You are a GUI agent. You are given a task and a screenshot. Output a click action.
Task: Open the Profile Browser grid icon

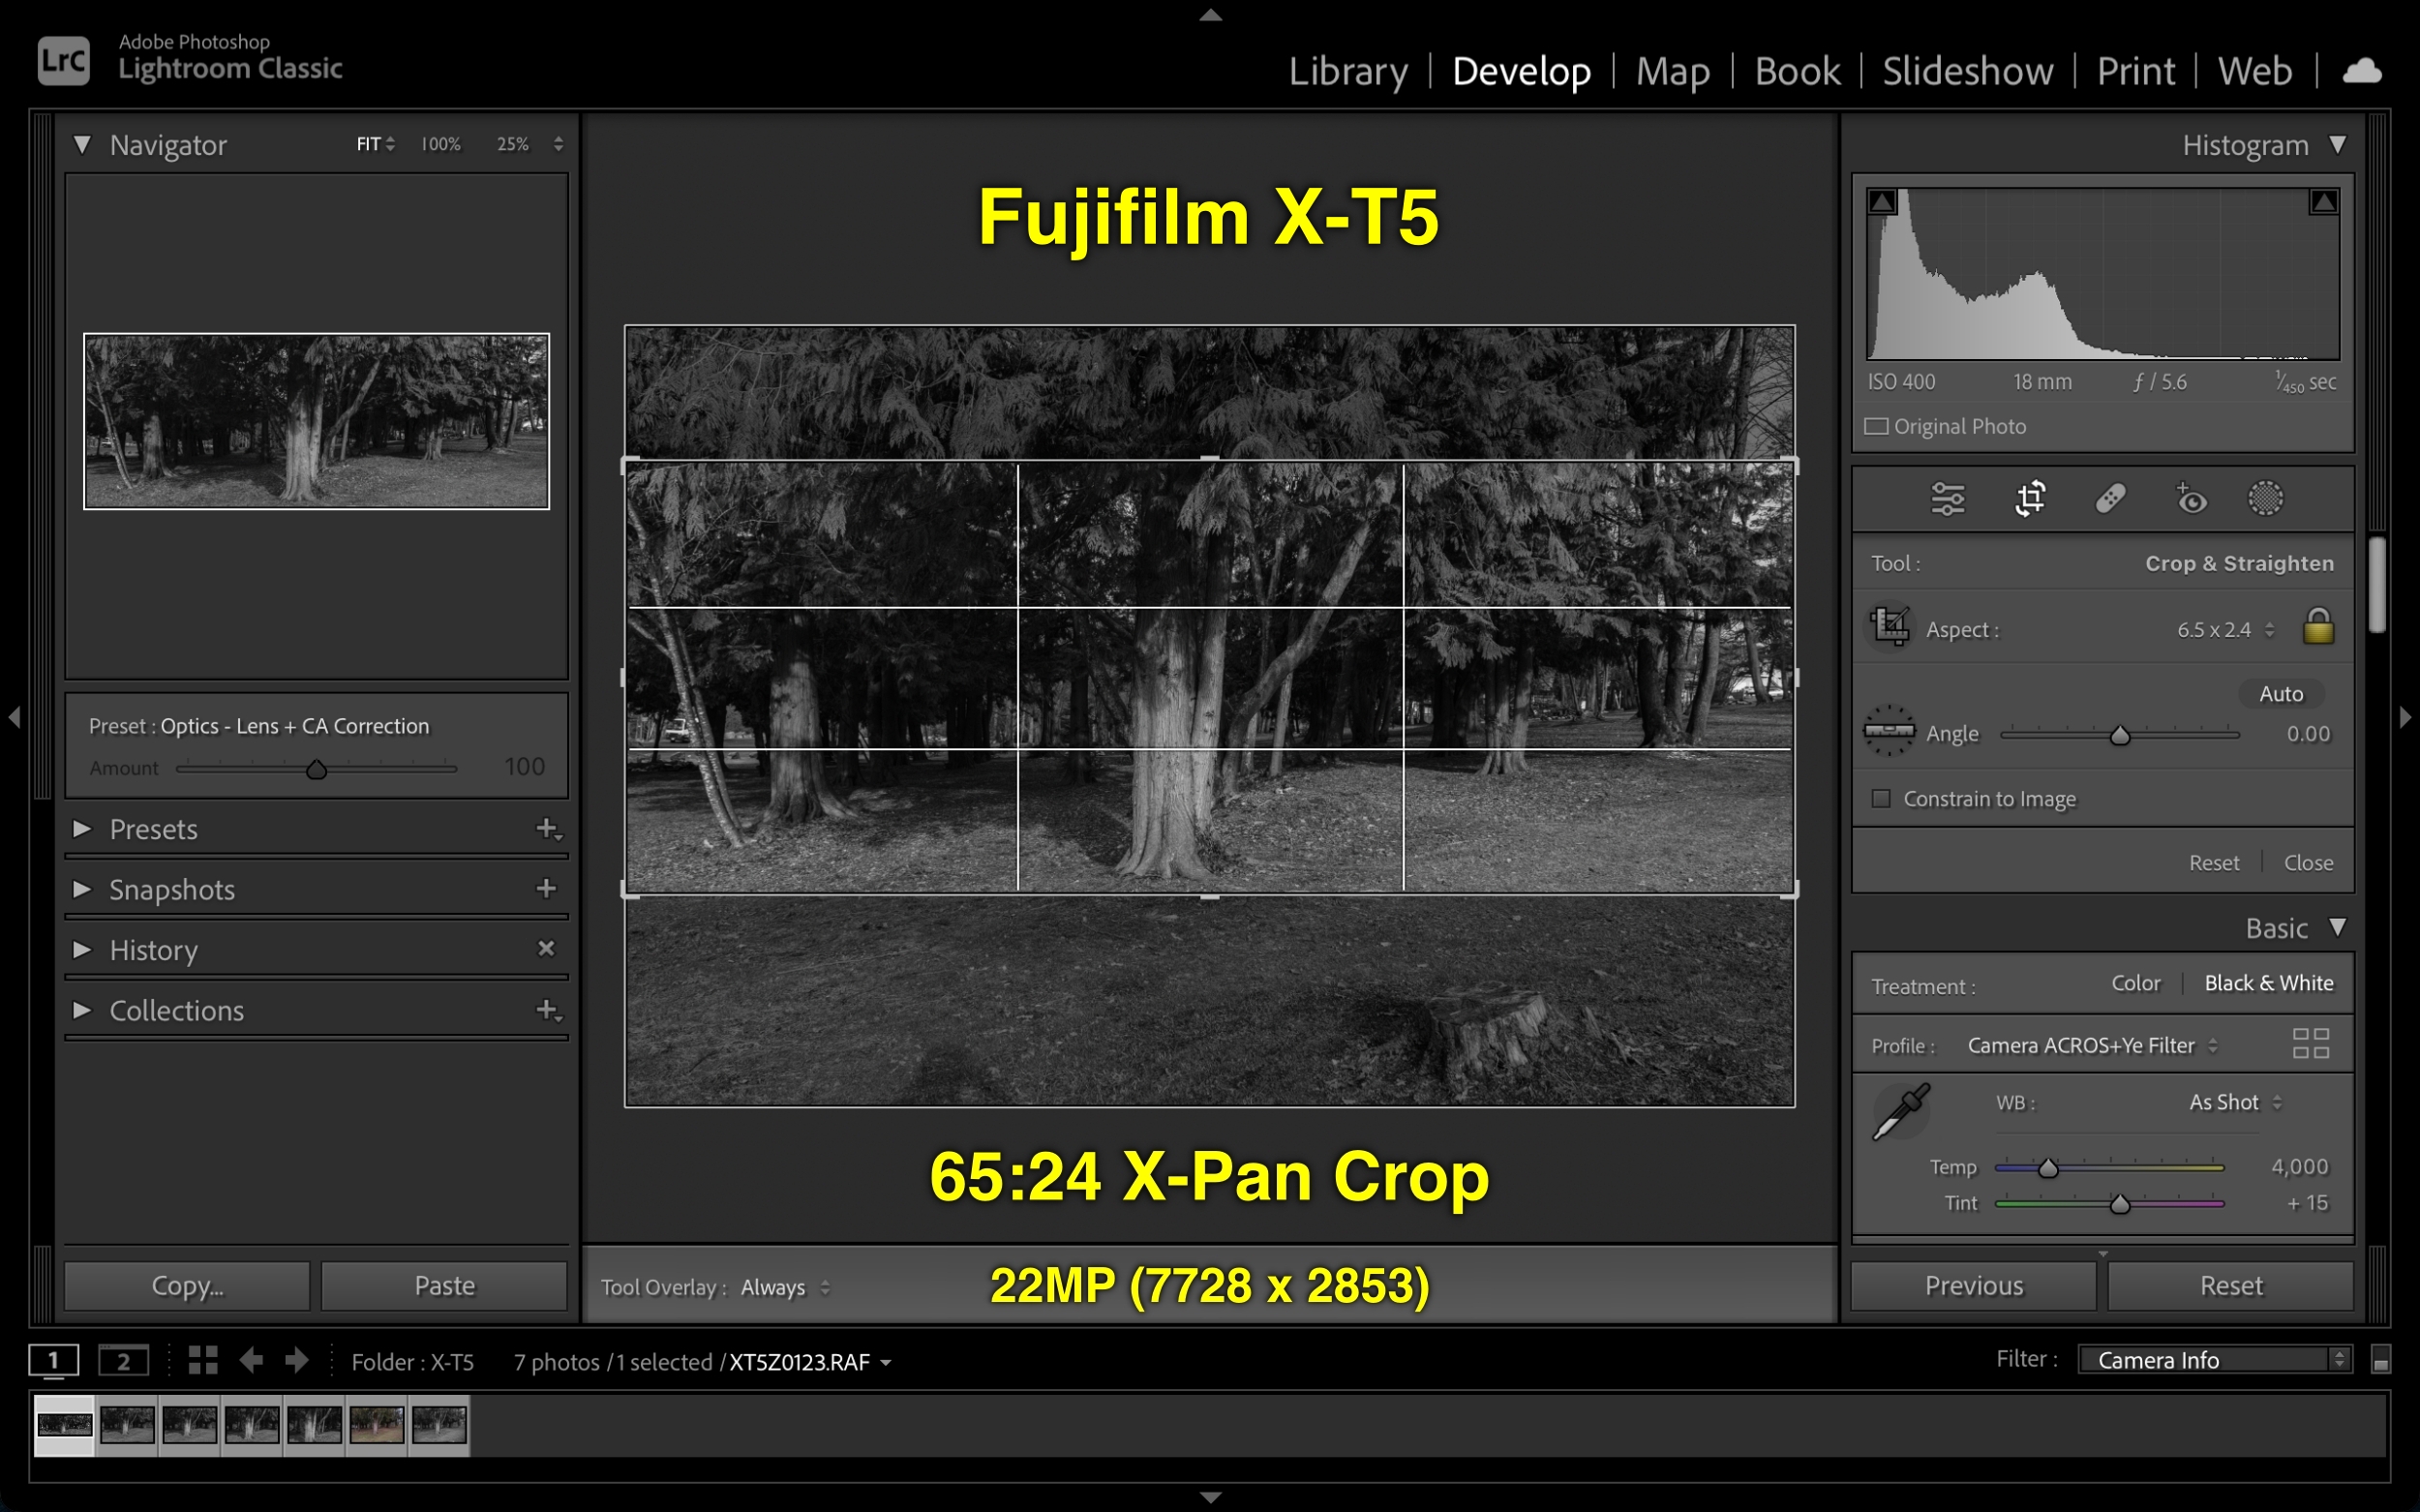[2310, 1044]
